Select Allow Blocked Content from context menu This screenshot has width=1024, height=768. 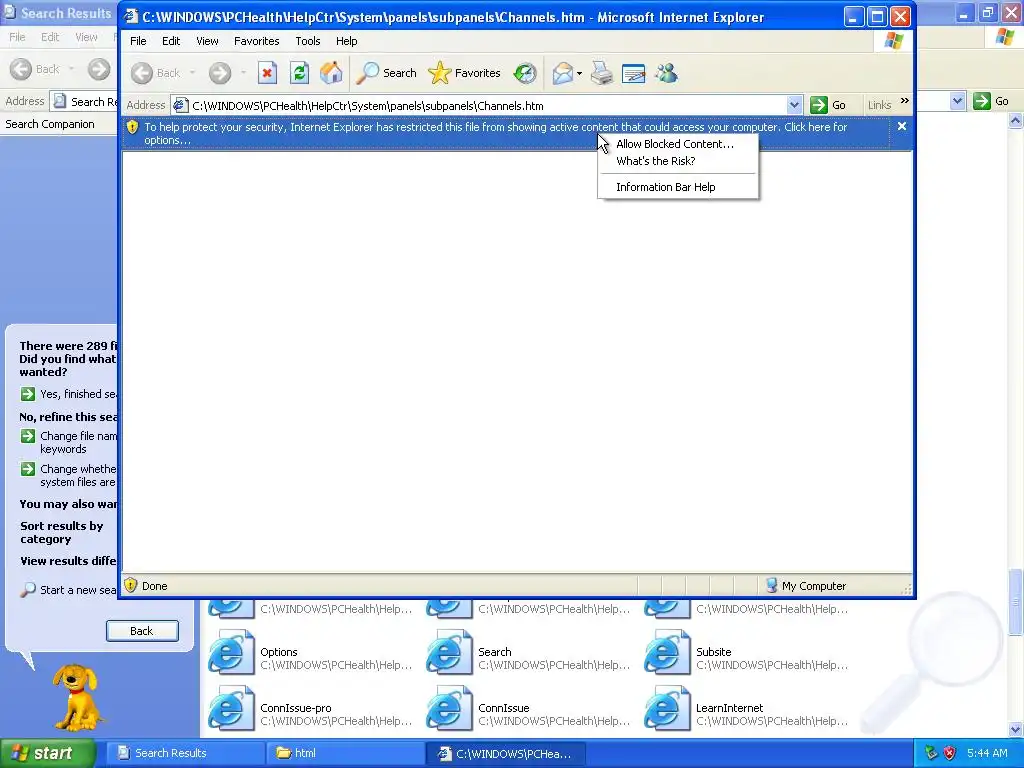pyautogui.click(x=675, y=144)
